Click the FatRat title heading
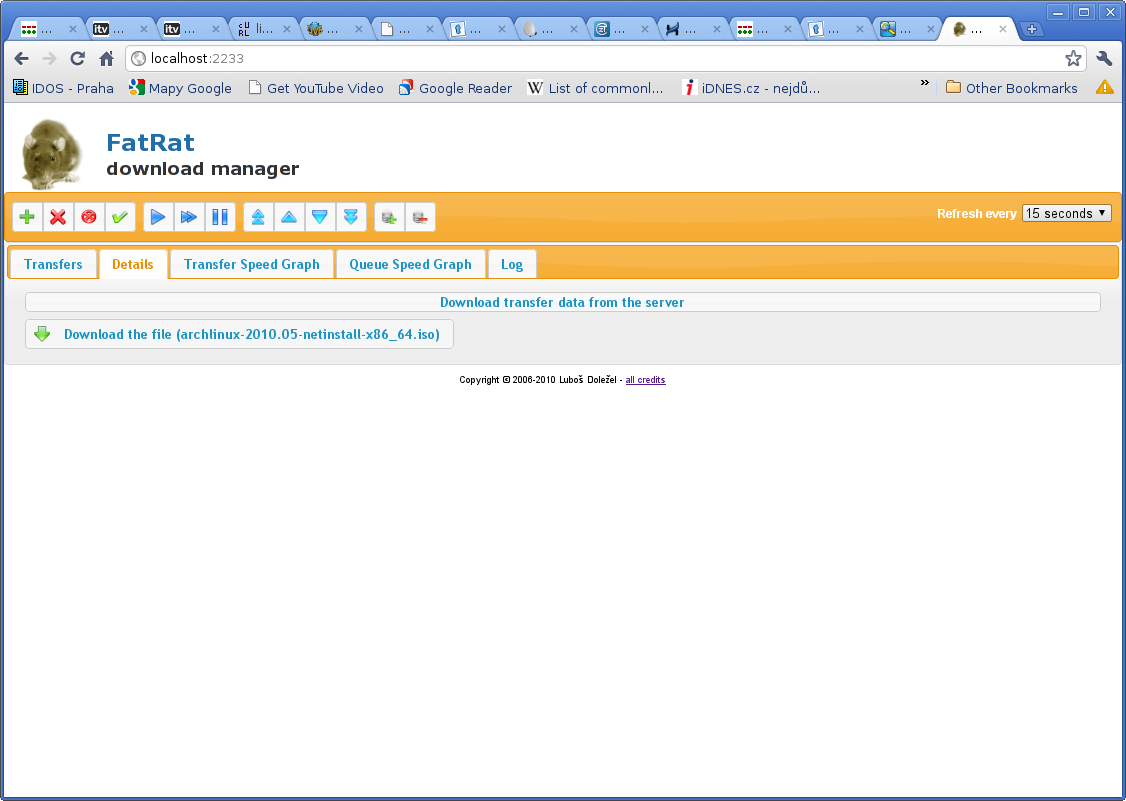Screen dimensions: 1126x801 pos(150,142)
